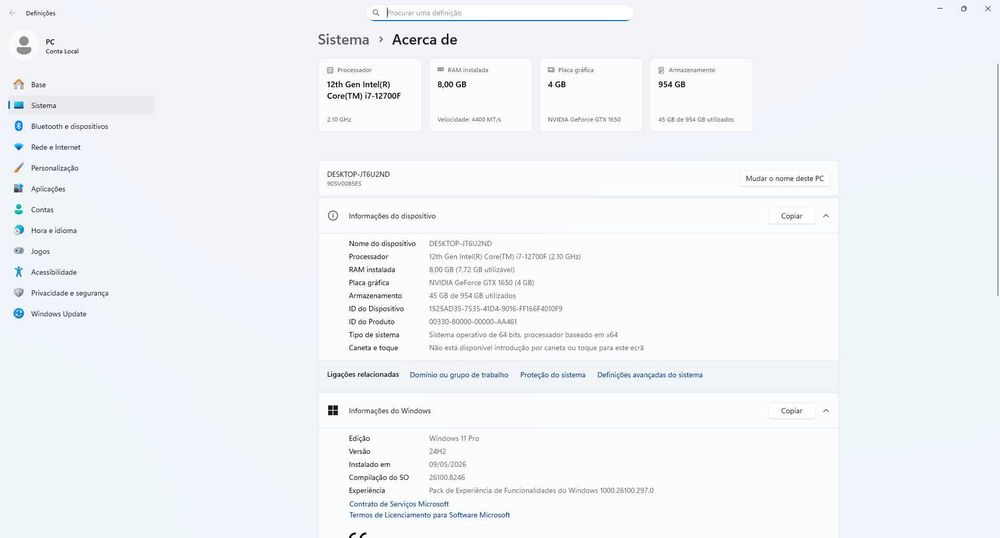Click the Placa gráfica 4 GB card
Screen dimensions: 1000x538
point(591,95)
